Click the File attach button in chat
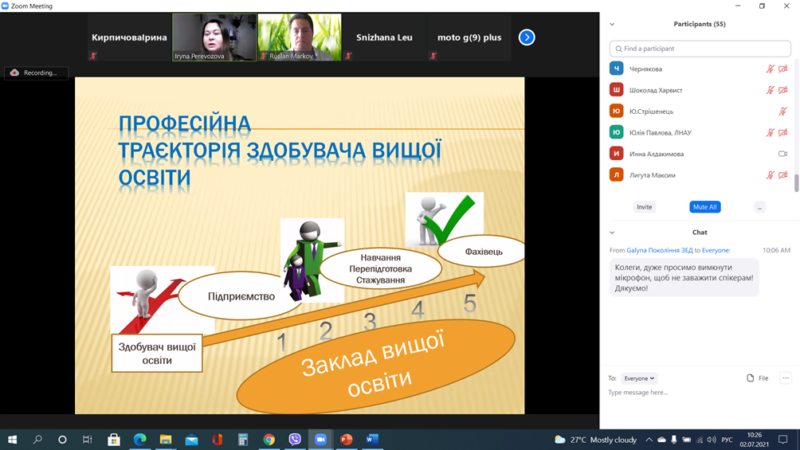Image resolution: width=800 pixels, height=450 pixels. (758, 378)
